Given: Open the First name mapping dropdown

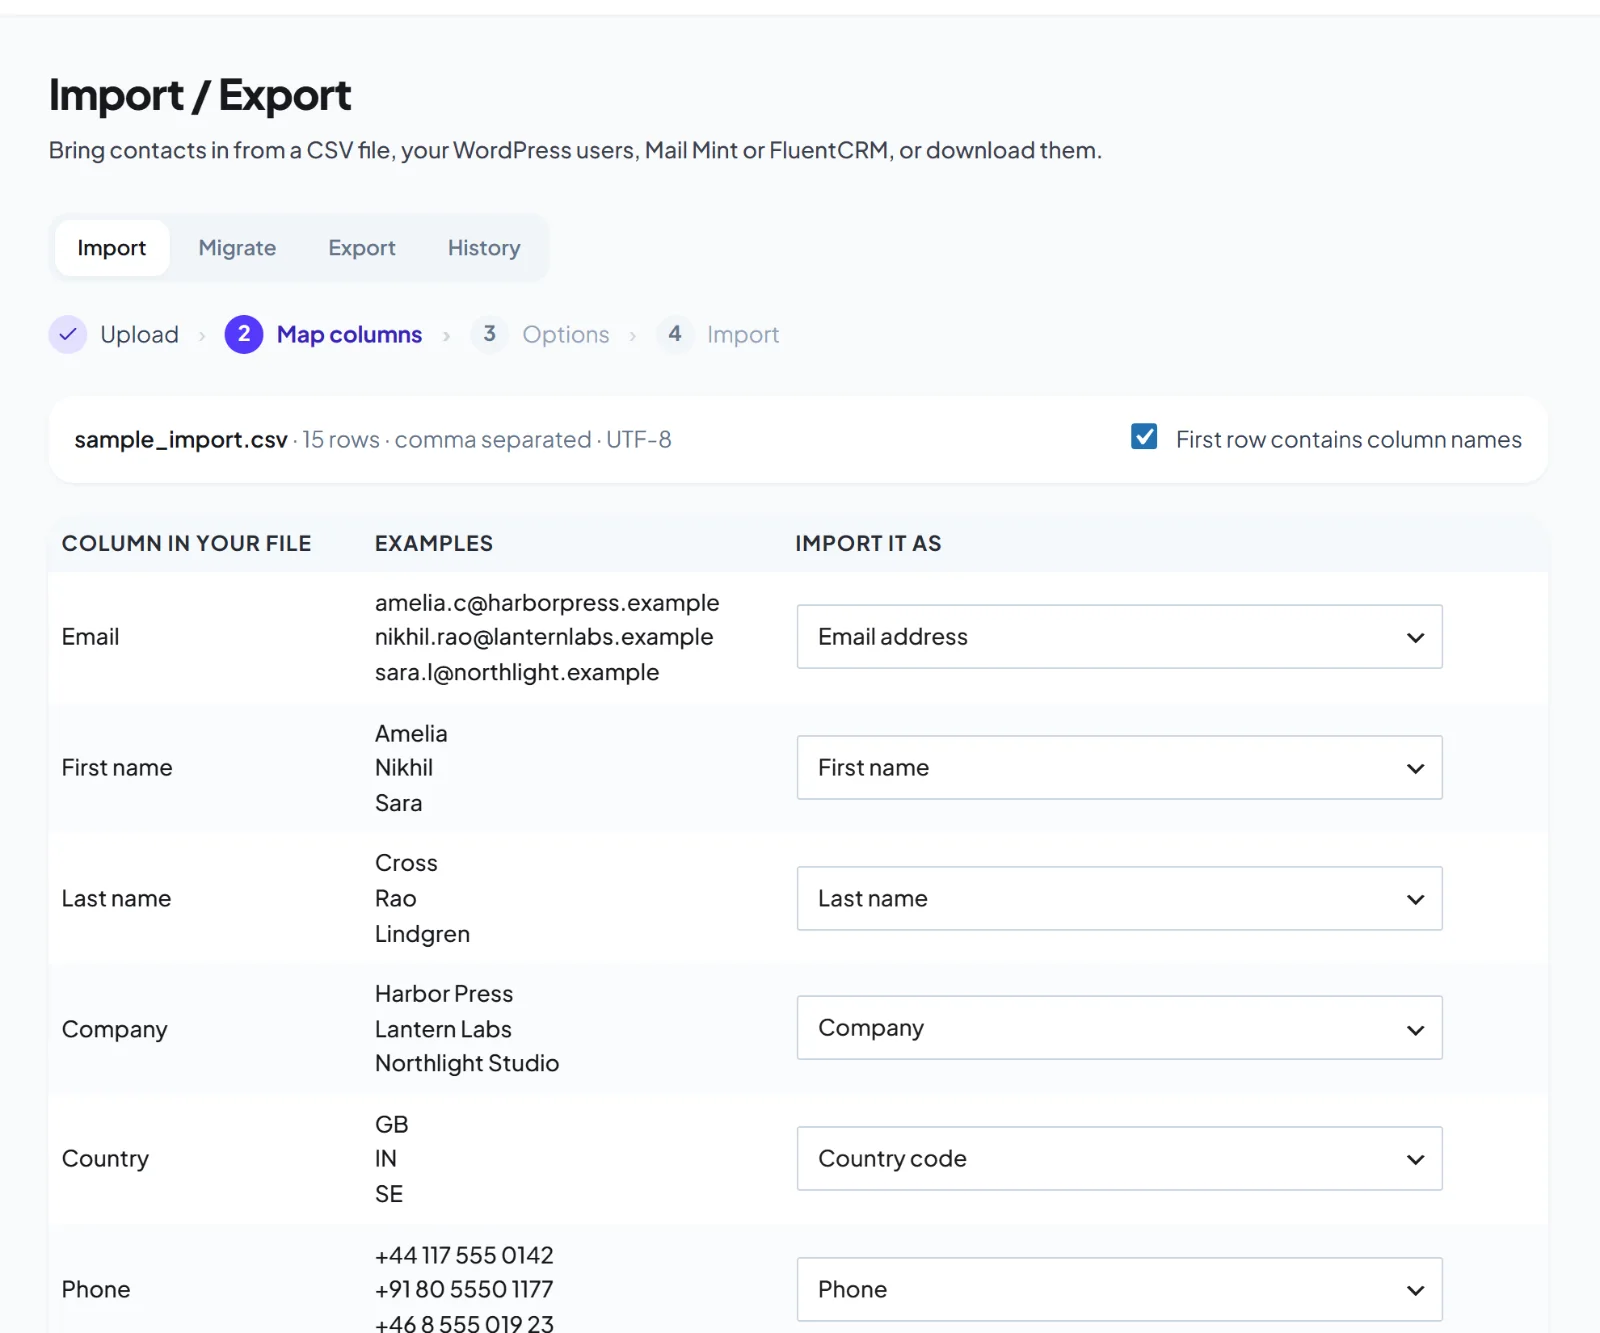Looking at the screenshot, I should pos(1119,768).
